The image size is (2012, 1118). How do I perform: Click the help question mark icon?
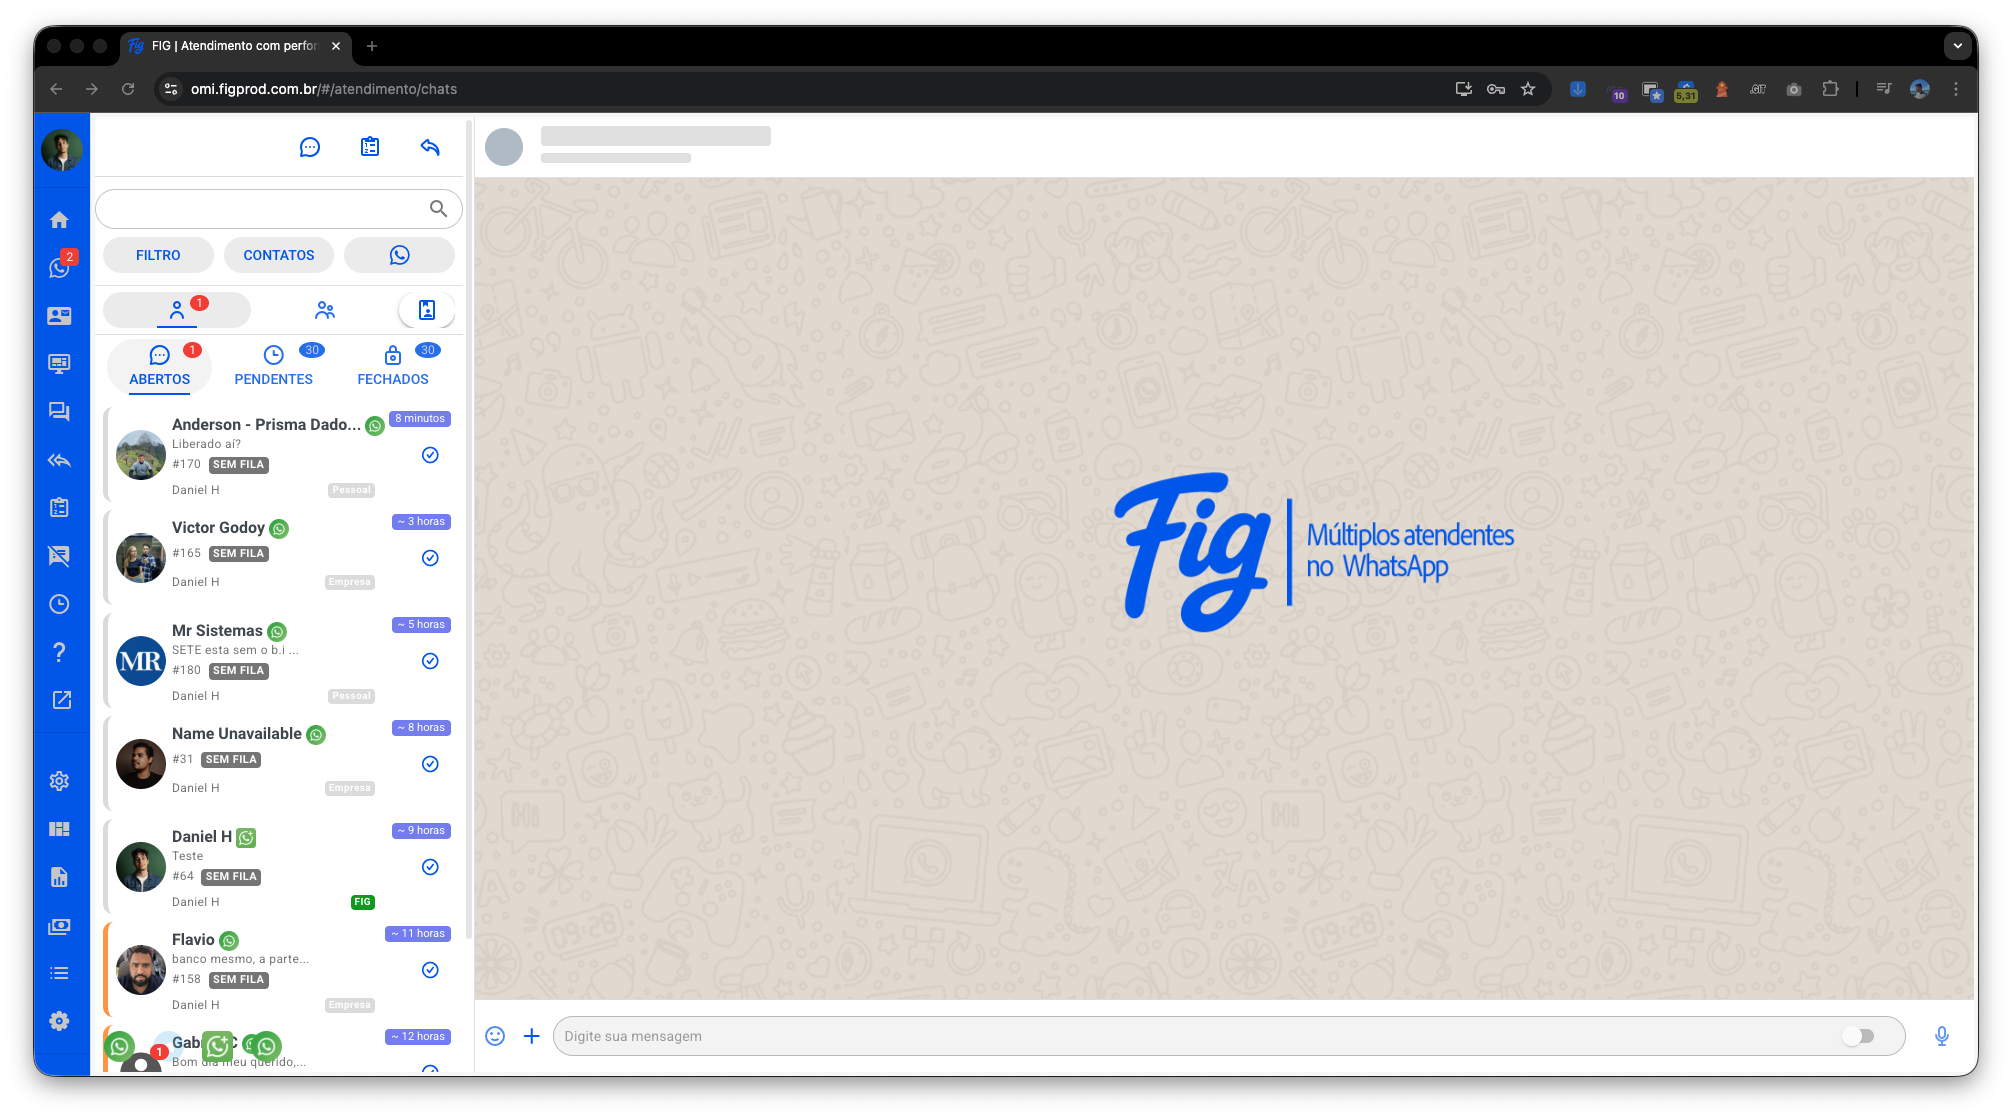(x=59, y=652)
